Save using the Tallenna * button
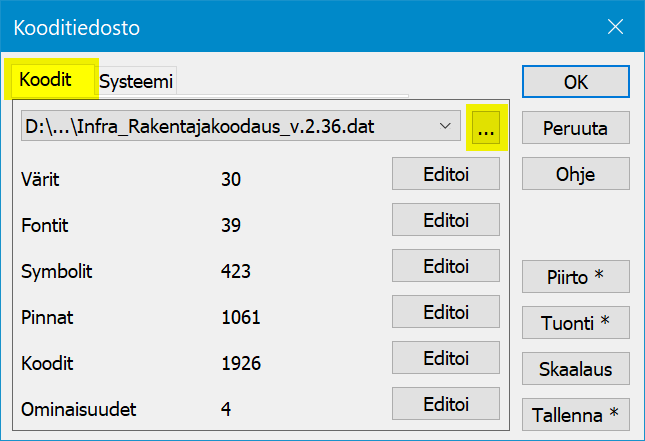Image resolution: width=645 pixels, height=441 pixels. point(575,414)
